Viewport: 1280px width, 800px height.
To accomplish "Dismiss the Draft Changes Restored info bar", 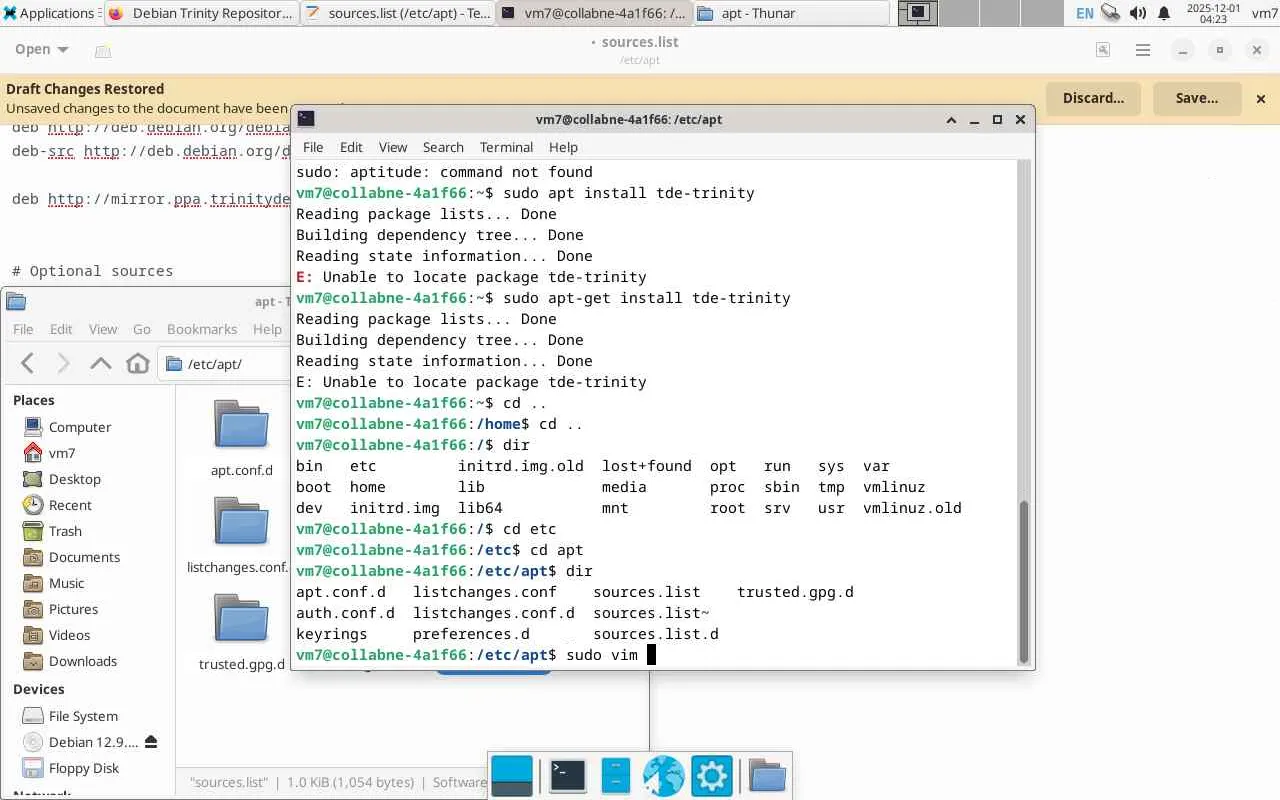I will point(1261,98).
